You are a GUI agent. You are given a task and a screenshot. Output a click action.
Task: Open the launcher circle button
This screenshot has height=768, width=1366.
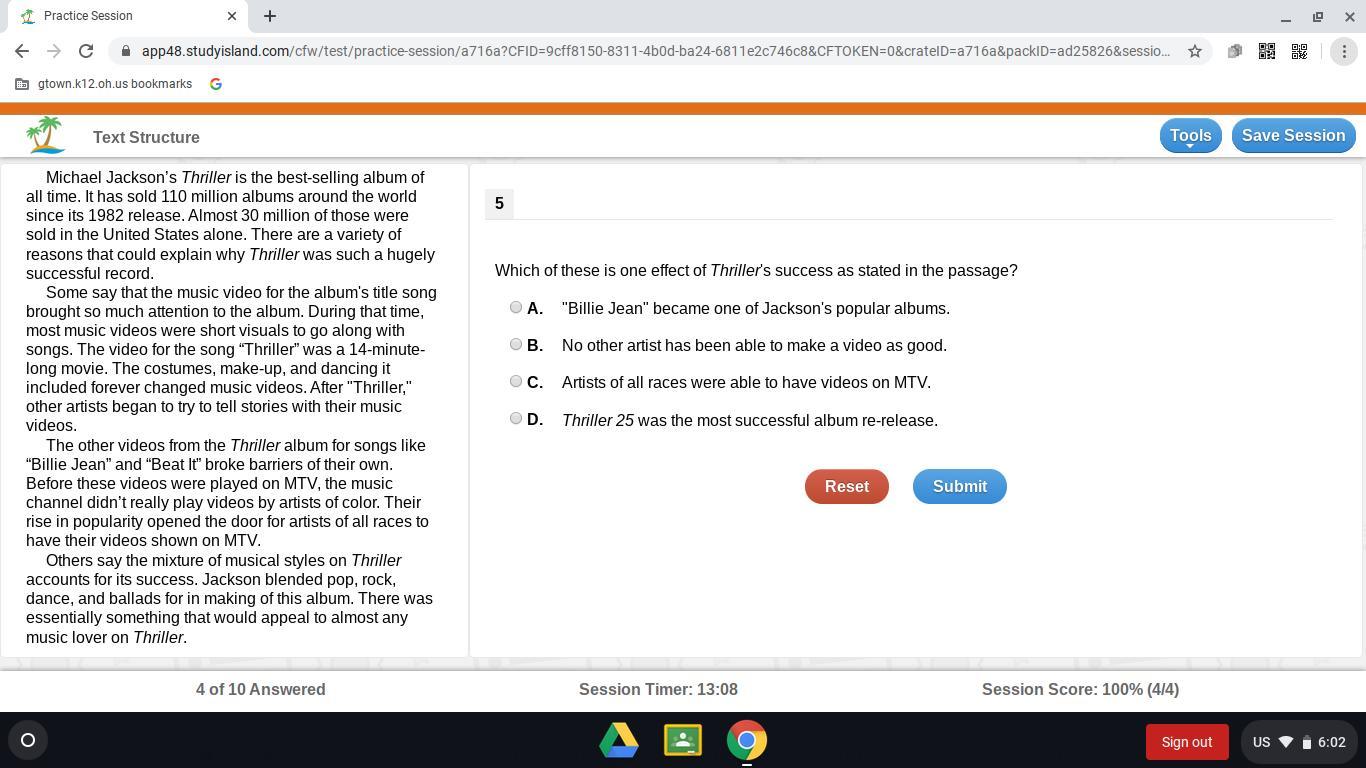[28, 740]
